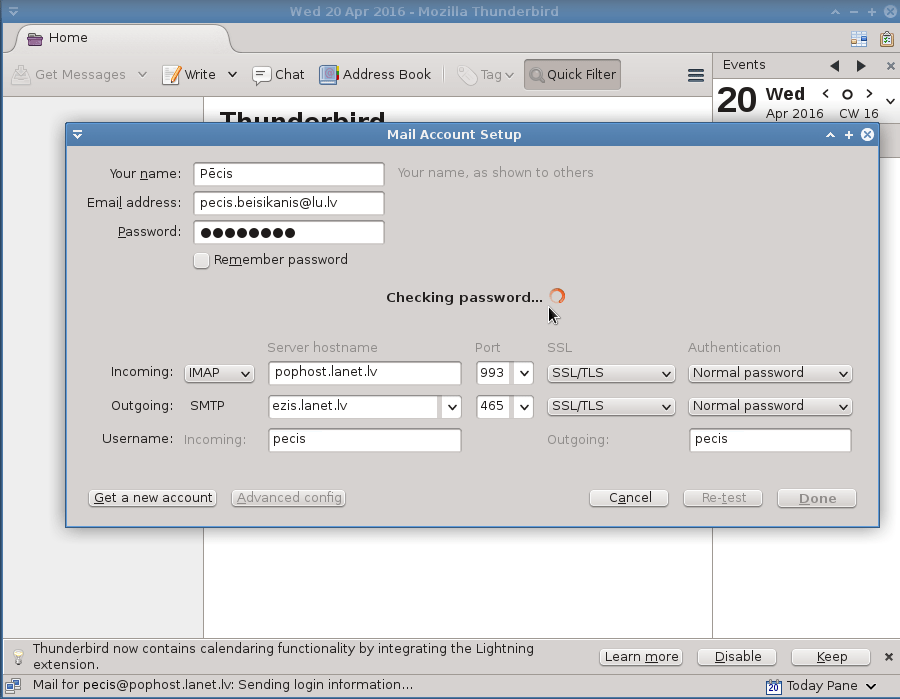This screenshot has height=699, width=900.
Task: Disable the Lightning extension
Action: 738,657
